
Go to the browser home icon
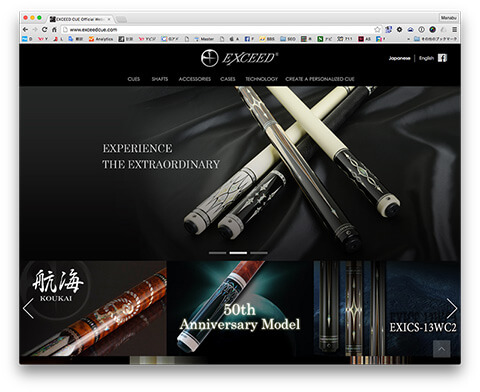coord(54,30)
